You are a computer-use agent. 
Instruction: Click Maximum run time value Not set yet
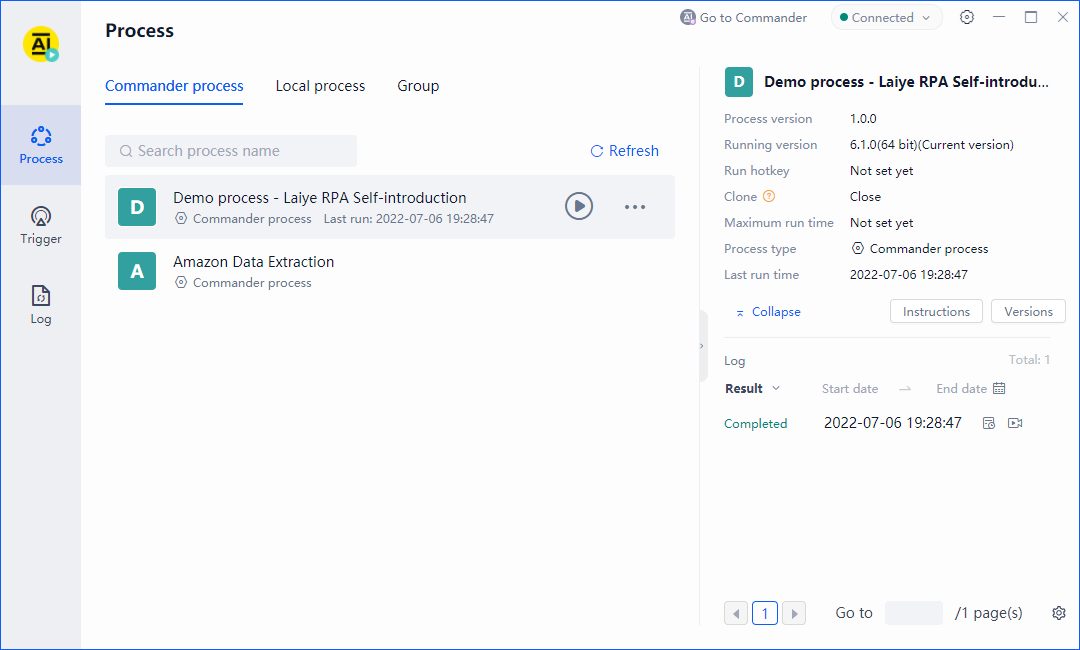coord(882,222)
